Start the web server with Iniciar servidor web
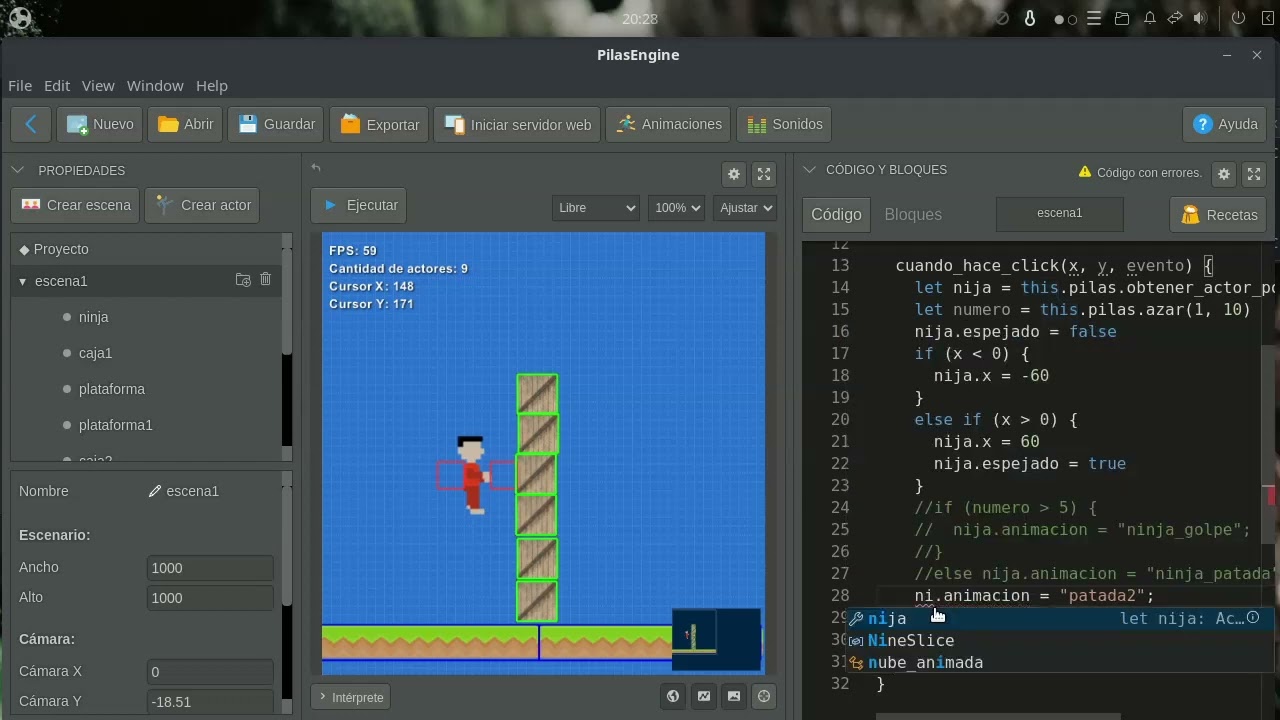 click(x=517, y=124)
